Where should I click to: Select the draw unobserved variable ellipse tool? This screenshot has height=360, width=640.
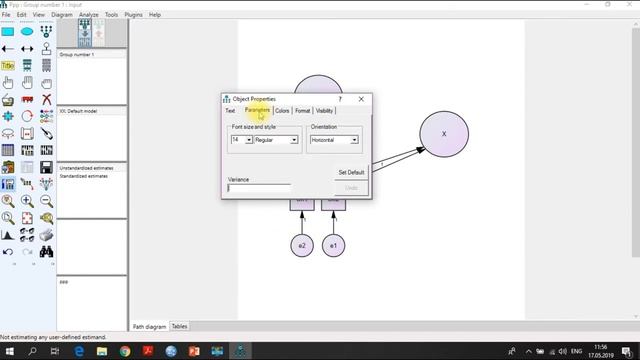pos(27,31)
